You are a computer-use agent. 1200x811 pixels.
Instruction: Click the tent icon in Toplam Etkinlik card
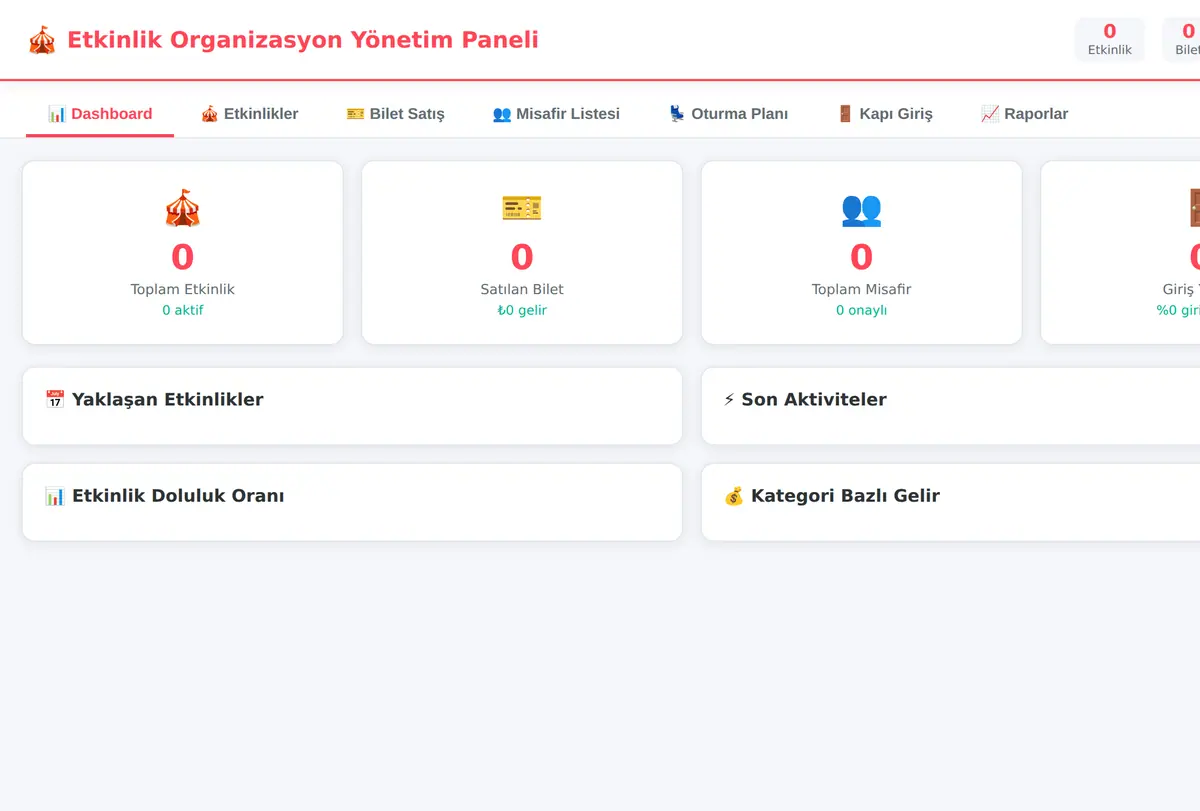pyautogui.click(x=182, y=208)
